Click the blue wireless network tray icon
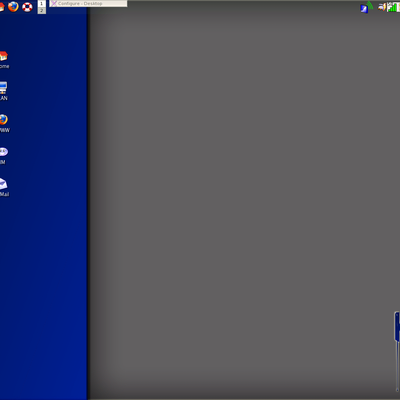The image size is (400, 400). (x=366, y=7)
